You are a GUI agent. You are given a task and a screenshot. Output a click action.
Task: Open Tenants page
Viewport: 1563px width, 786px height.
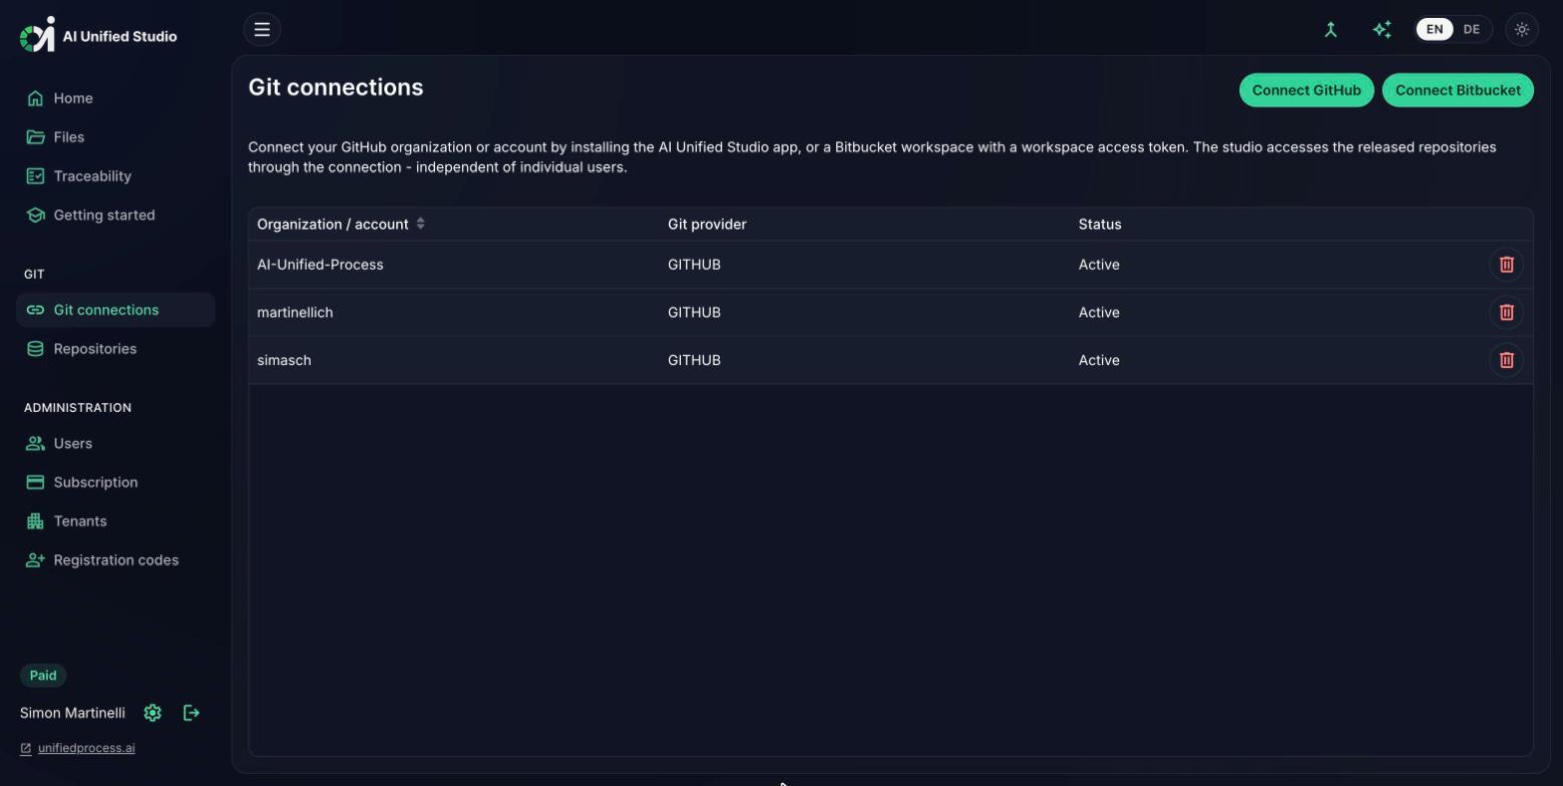[x=116, y=521]
